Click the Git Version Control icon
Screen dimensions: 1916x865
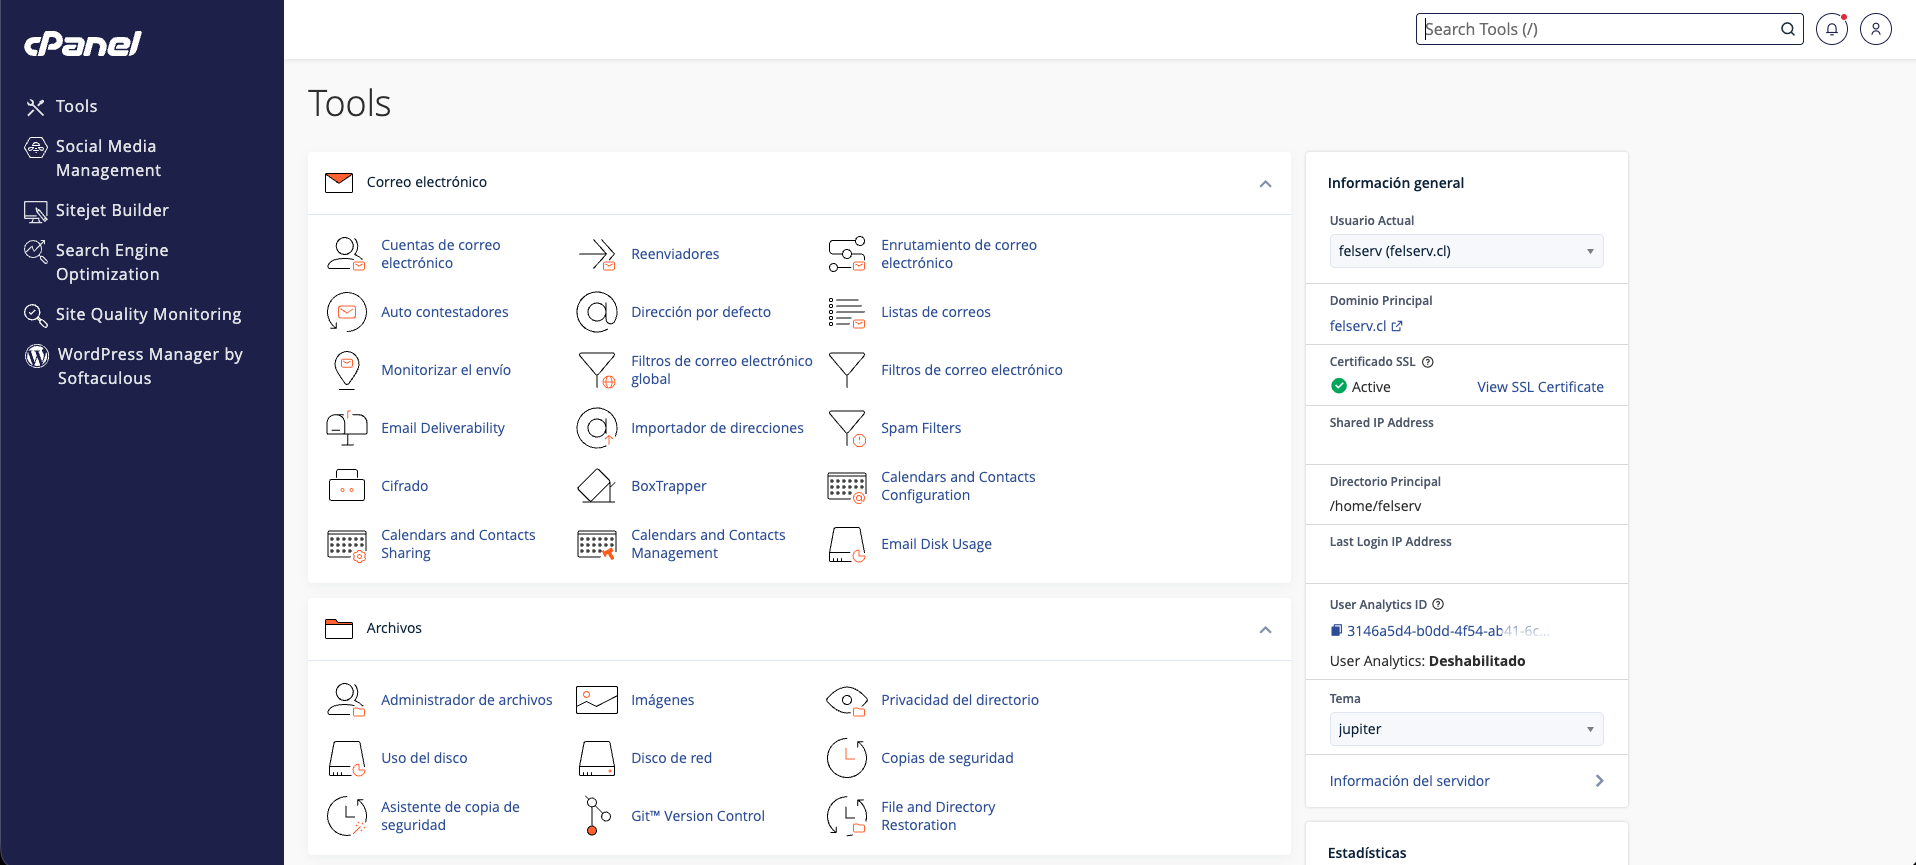point(597,816)
